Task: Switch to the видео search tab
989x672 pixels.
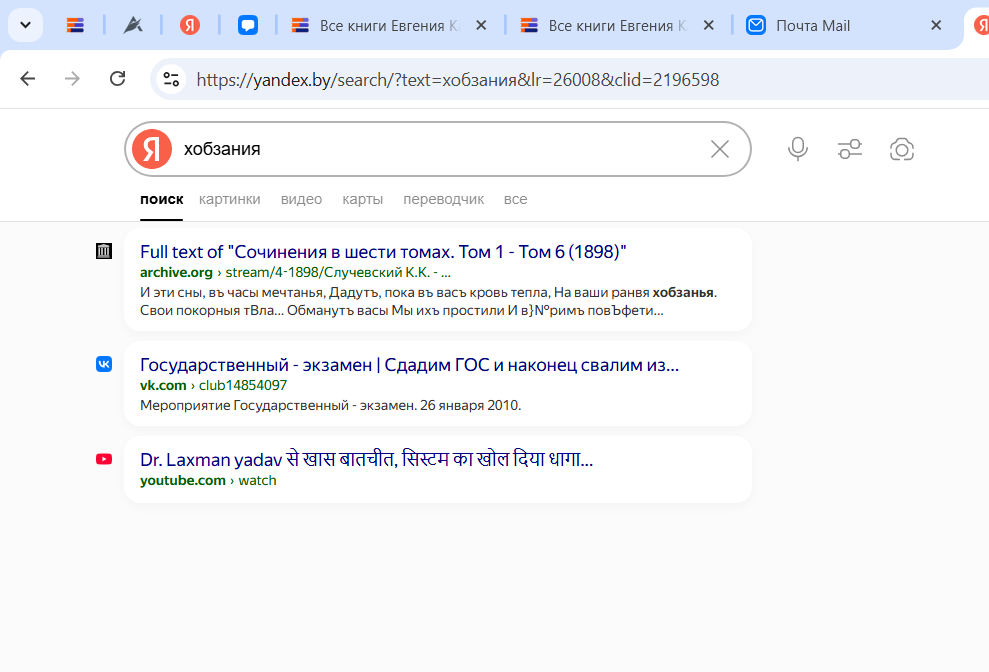Action: pyautogui.click(x=301, y=199)
